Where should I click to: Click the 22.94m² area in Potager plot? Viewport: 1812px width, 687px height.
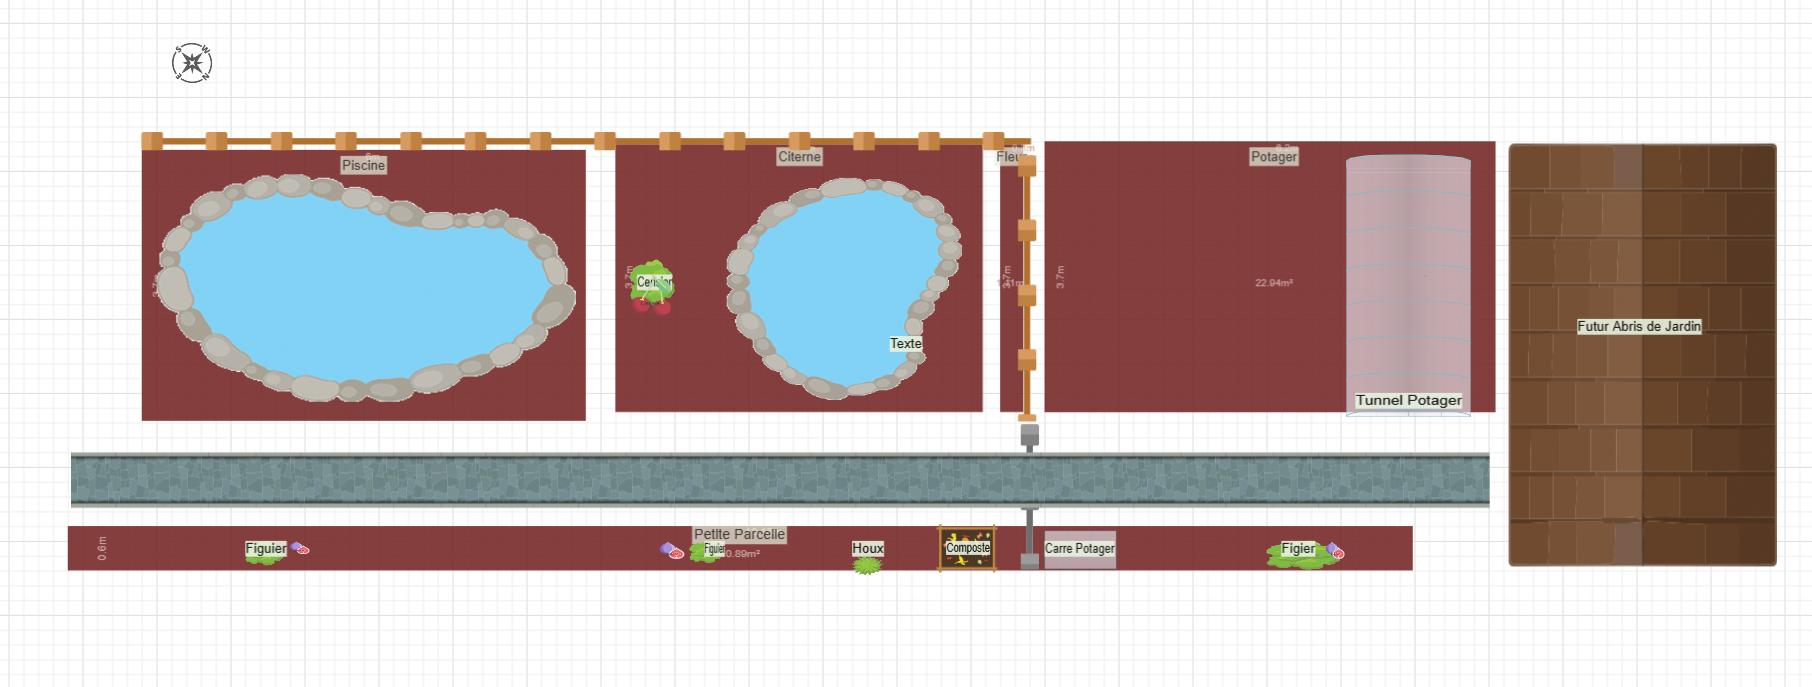(x=1274, y=283)
